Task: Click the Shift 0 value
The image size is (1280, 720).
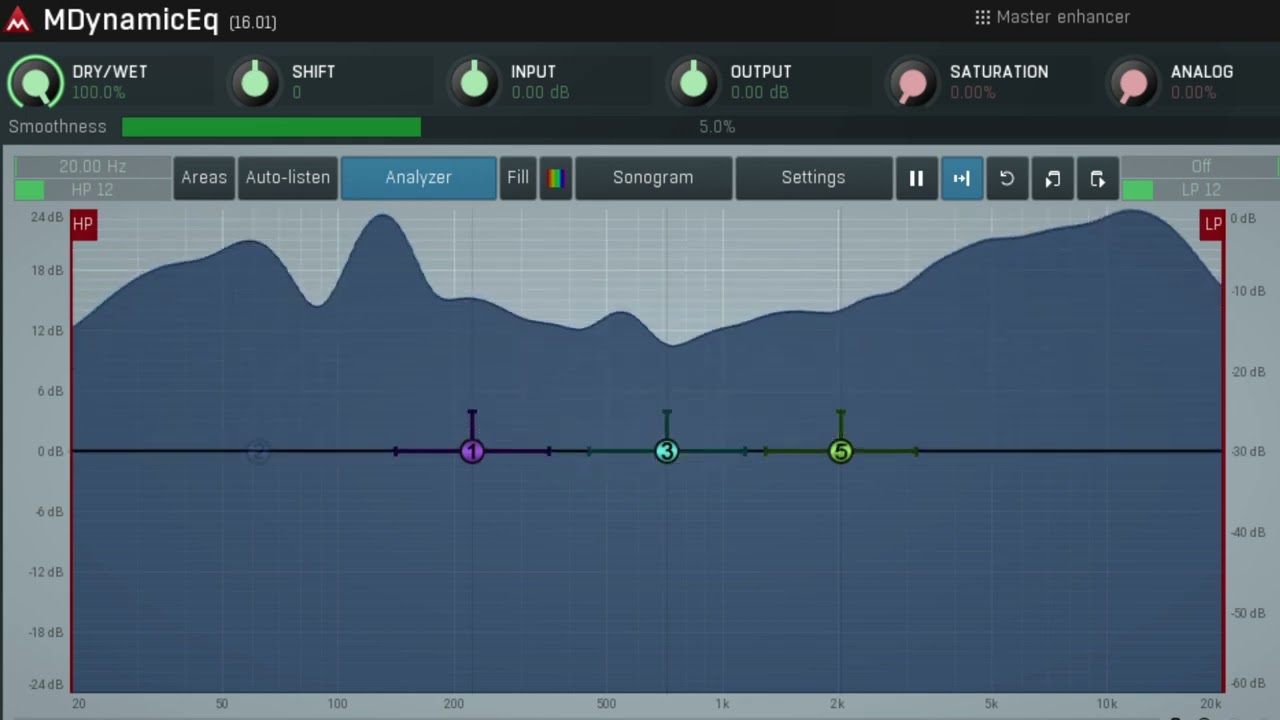Action: [297, 93]
